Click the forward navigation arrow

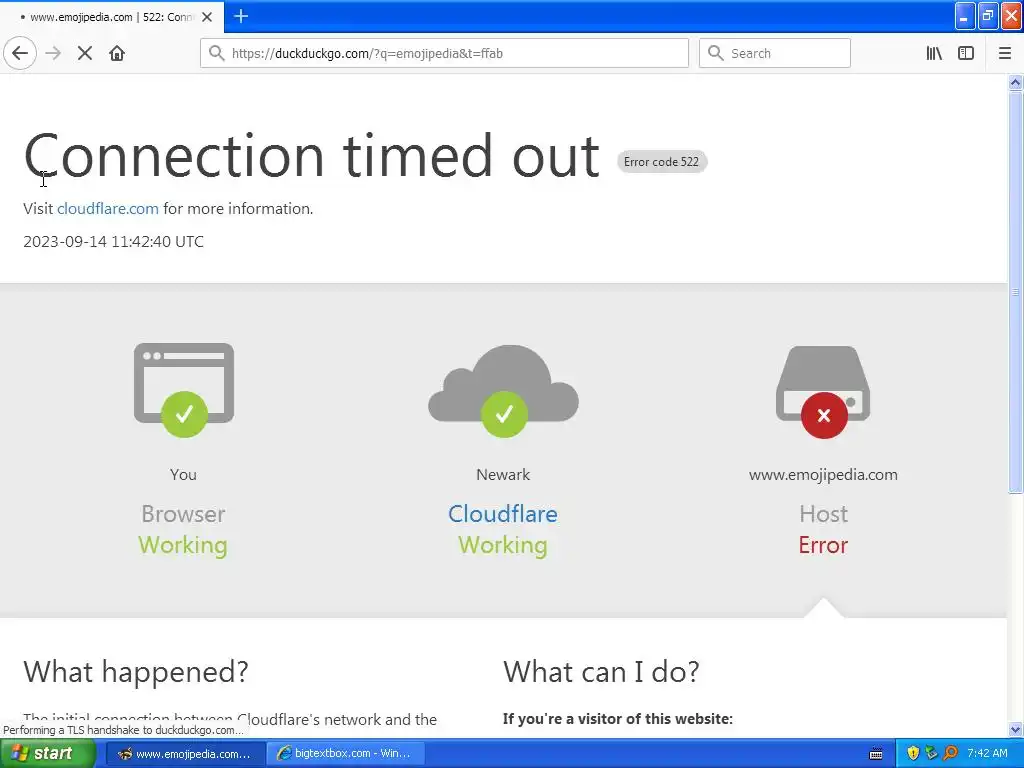click(53, 54)
